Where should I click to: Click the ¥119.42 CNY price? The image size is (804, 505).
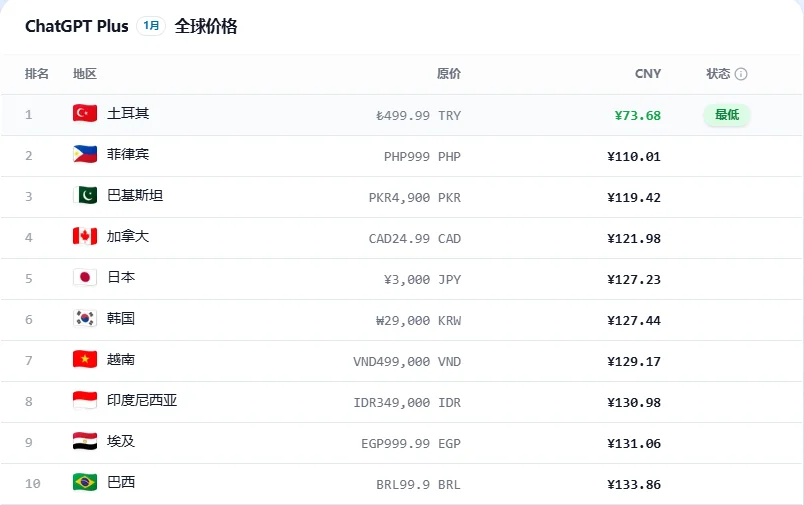click(634, 198)
